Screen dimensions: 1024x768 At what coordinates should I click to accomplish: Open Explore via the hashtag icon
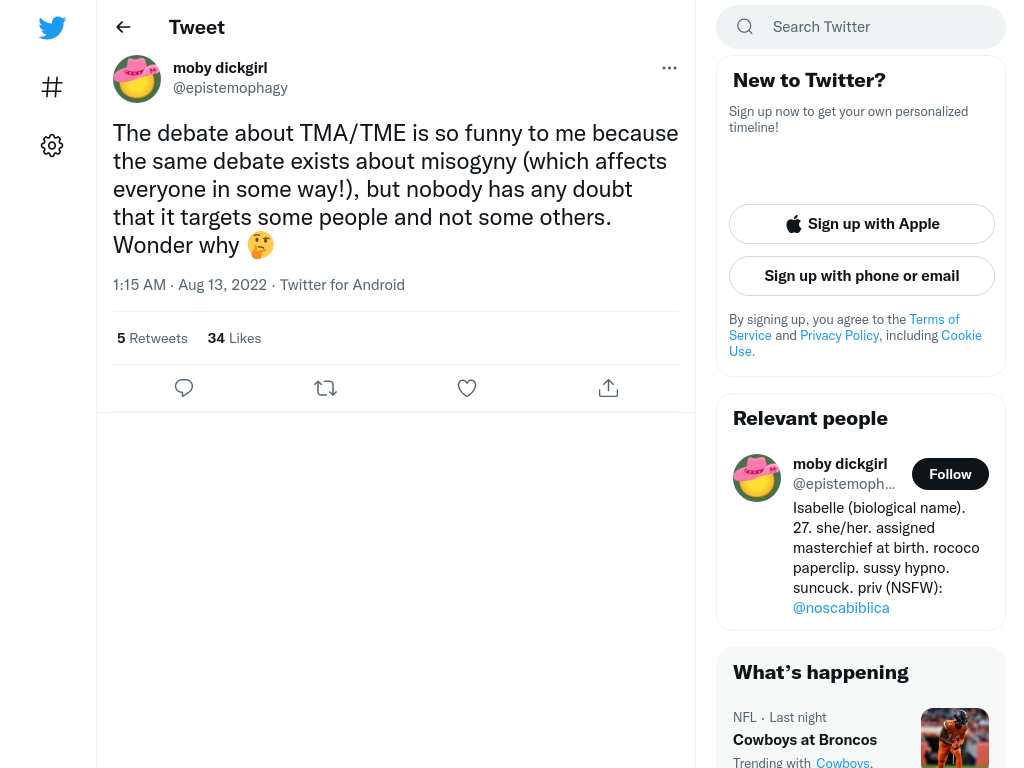(52, 87)
